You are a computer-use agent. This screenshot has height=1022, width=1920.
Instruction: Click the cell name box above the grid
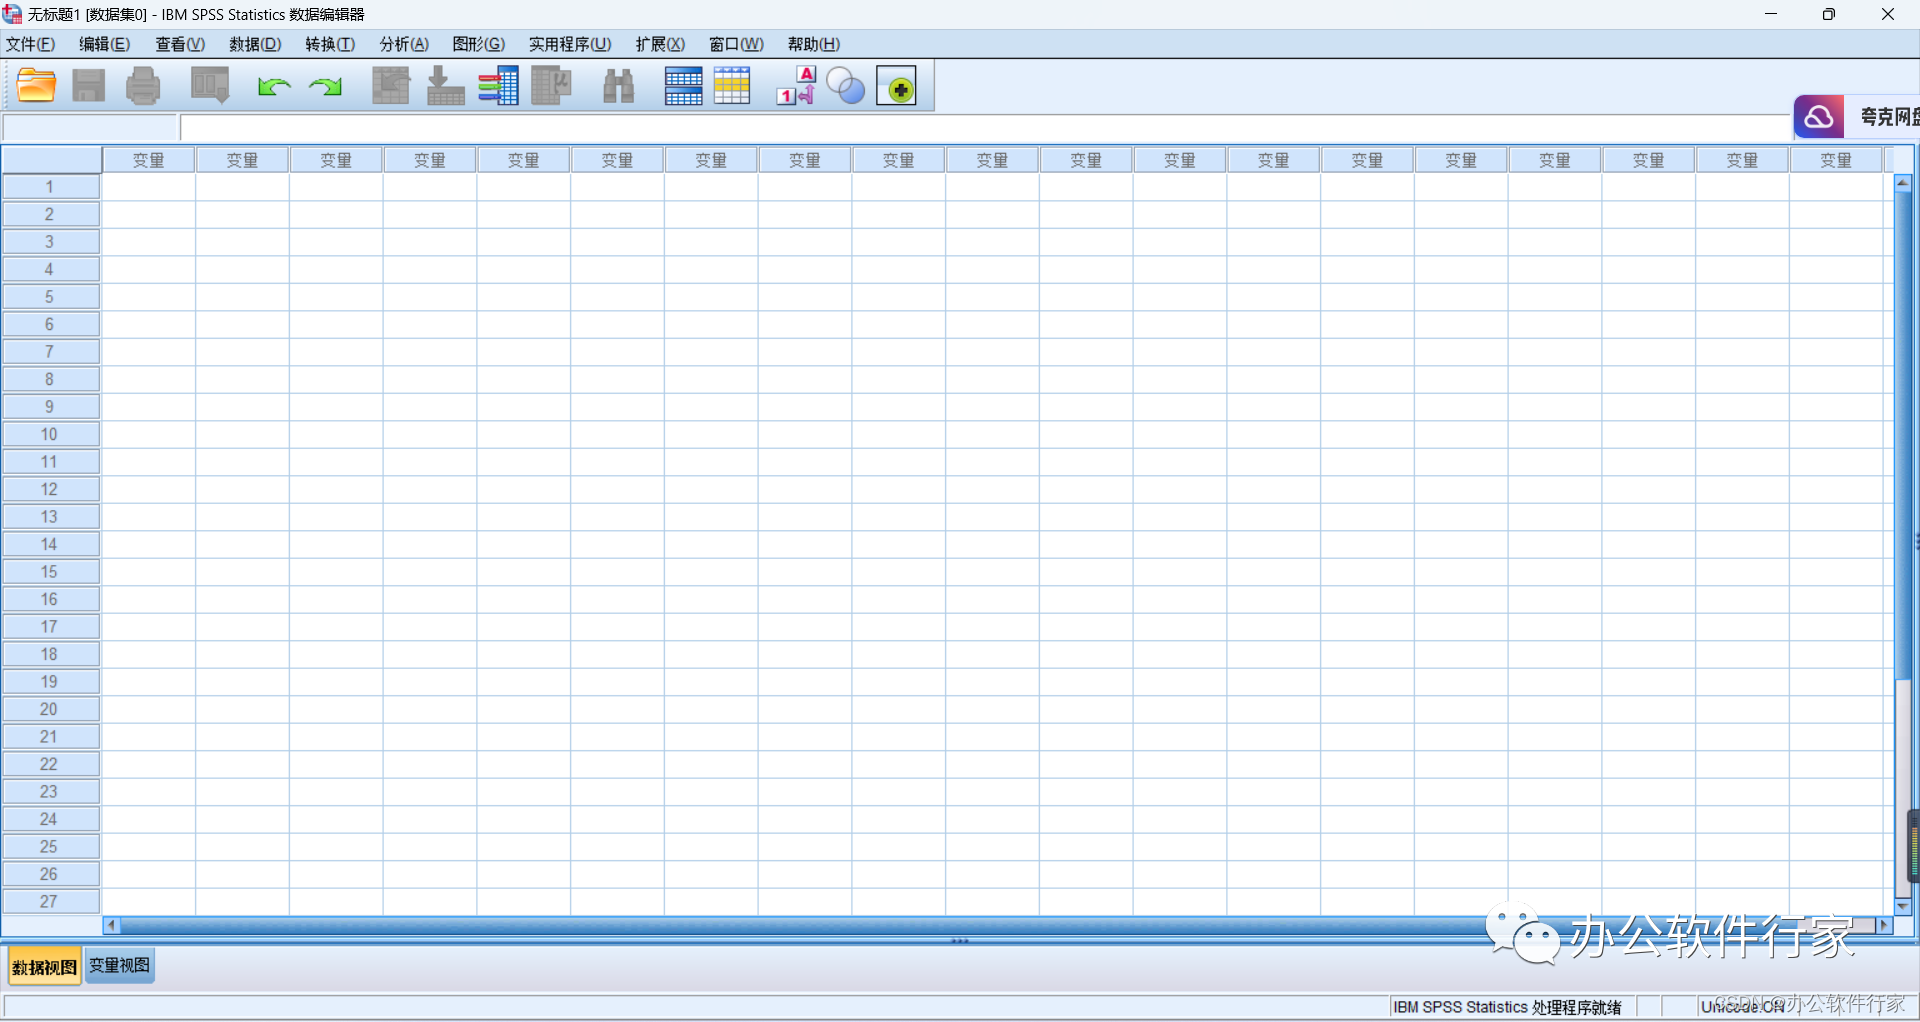(x=90, y=128)
